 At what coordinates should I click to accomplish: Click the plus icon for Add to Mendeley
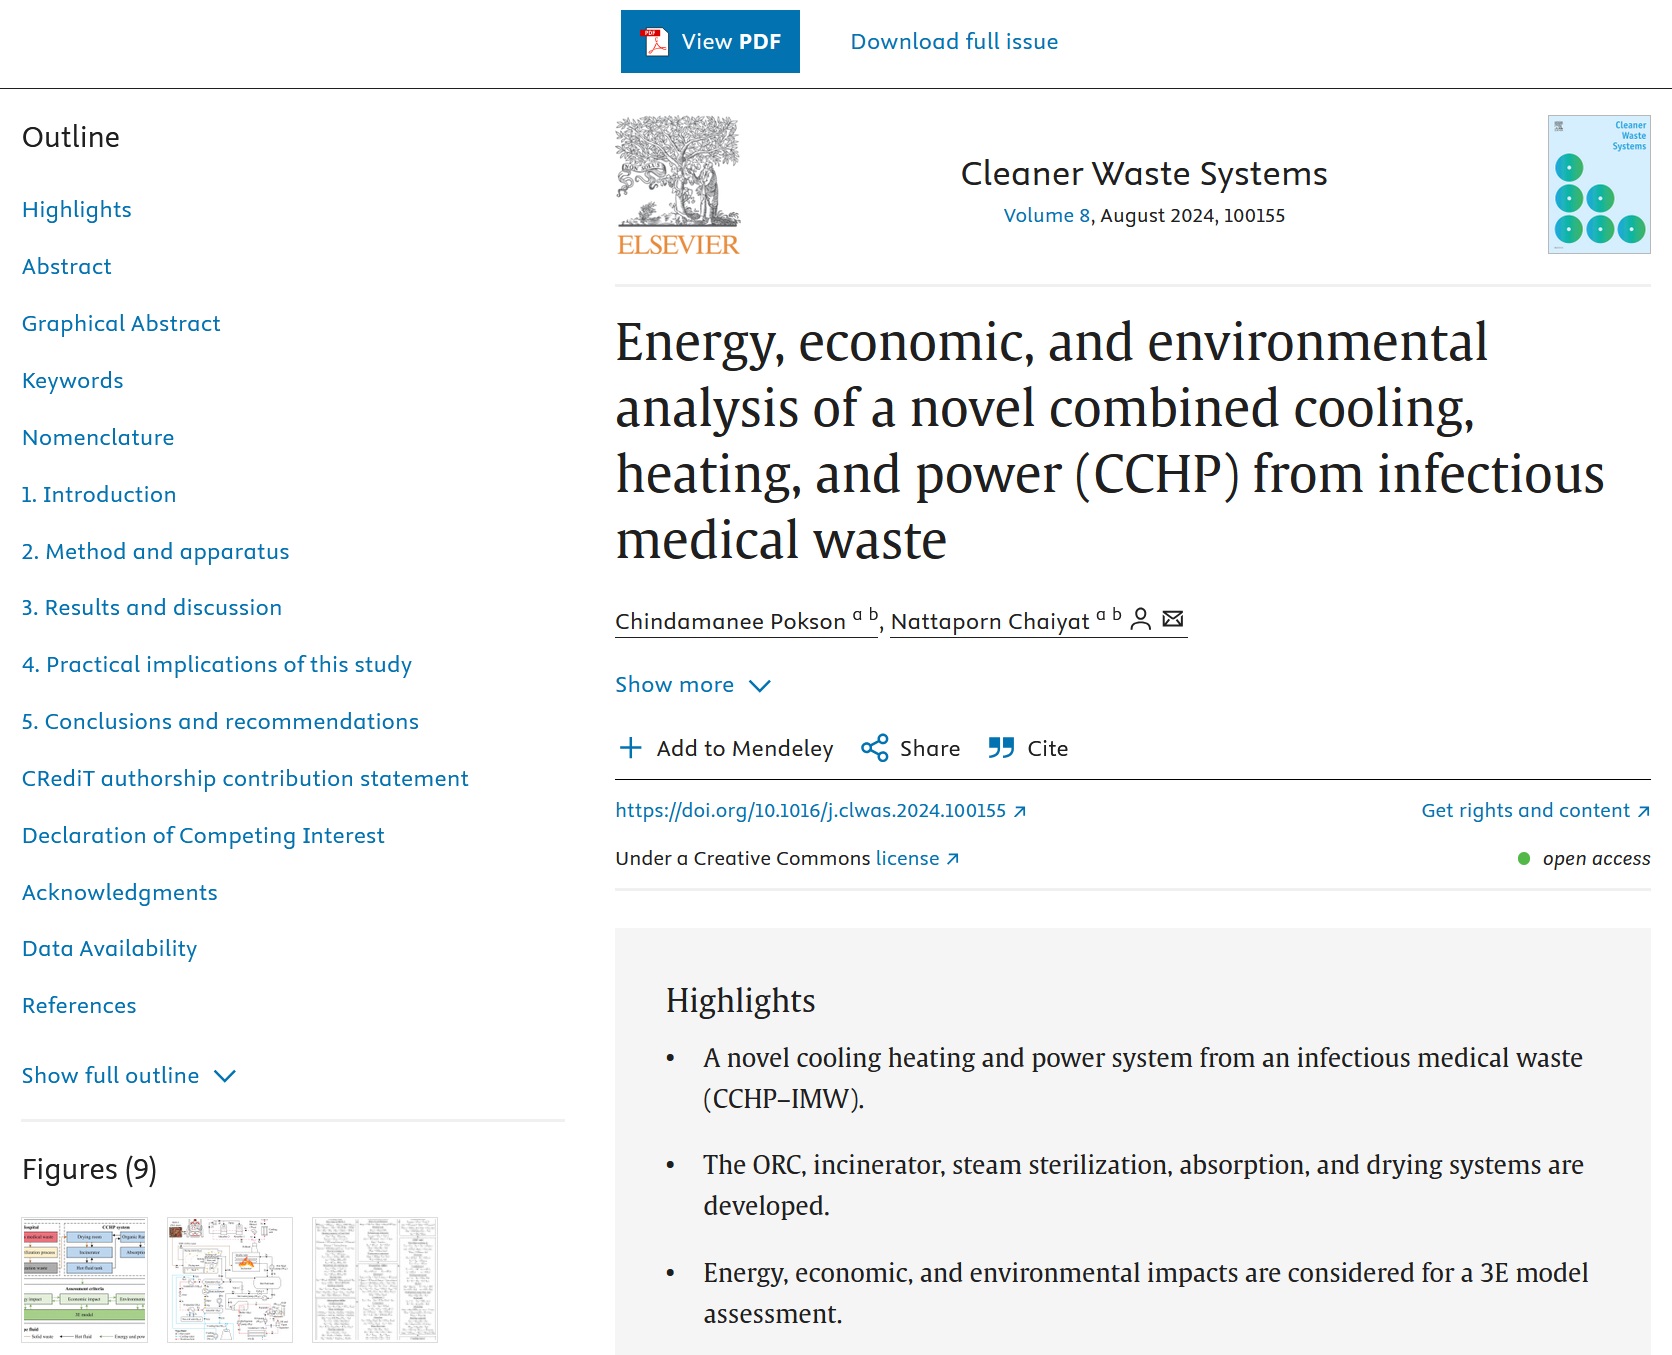(630, 748)
